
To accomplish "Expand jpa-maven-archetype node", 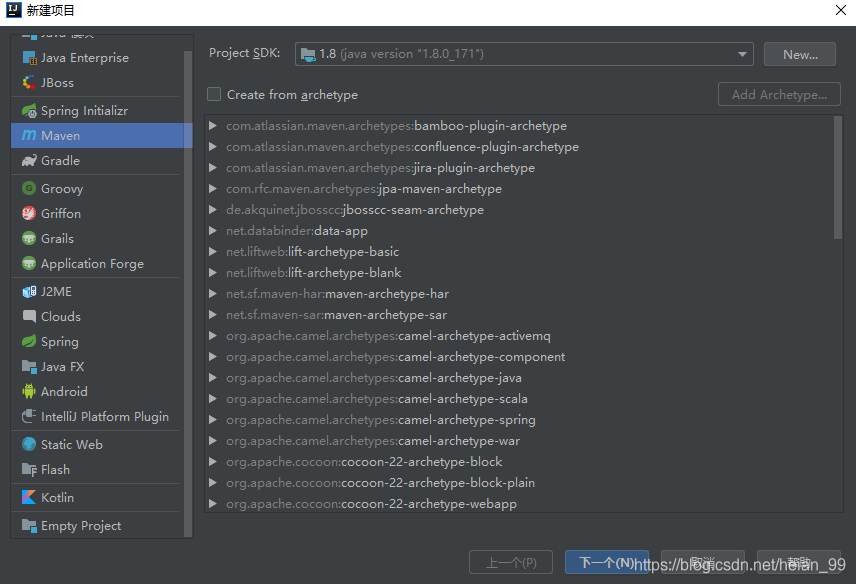I will [x=213, y=189].
